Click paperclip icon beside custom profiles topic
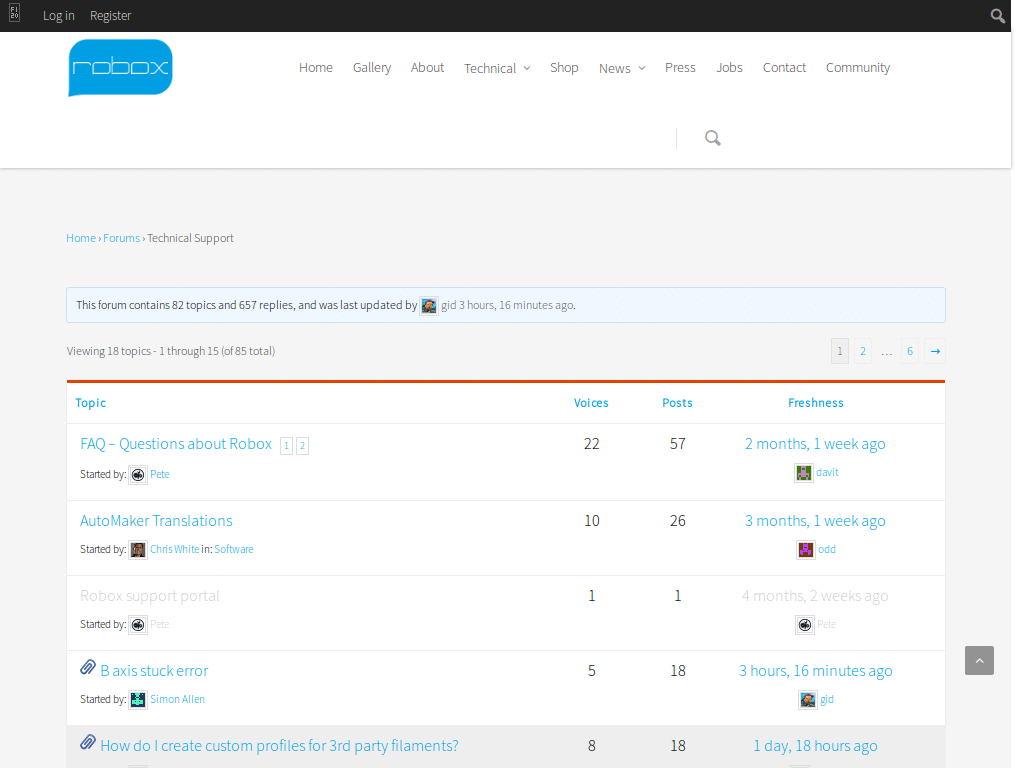The image size is (1024, 768). click(x=88, y=743)
